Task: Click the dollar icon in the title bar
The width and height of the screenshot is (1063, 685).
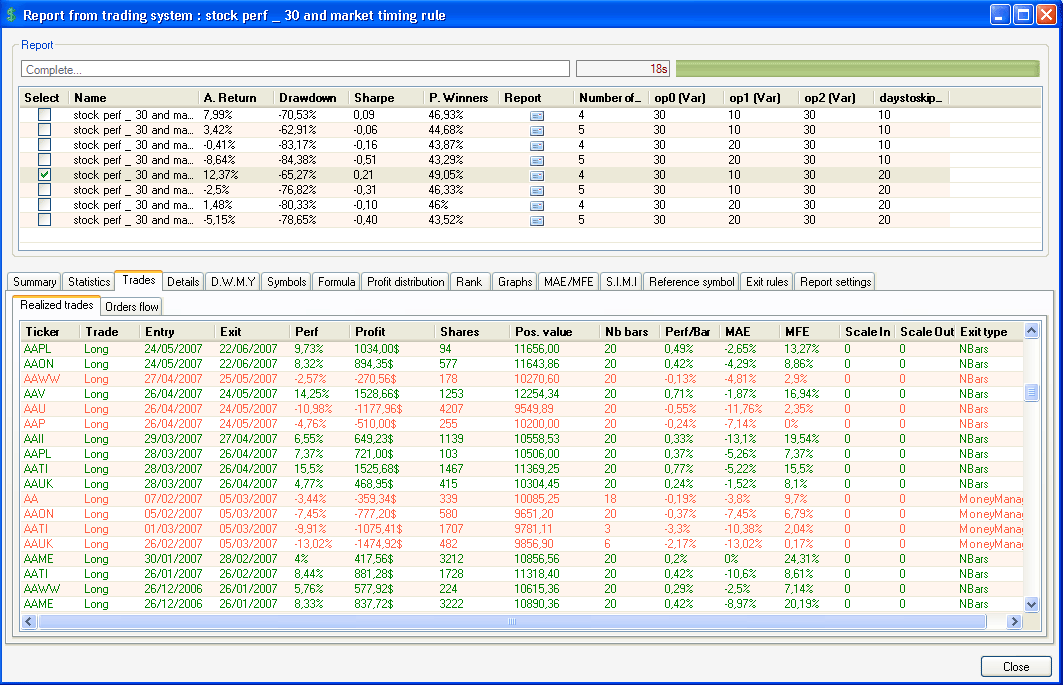Action: (13, 13)
